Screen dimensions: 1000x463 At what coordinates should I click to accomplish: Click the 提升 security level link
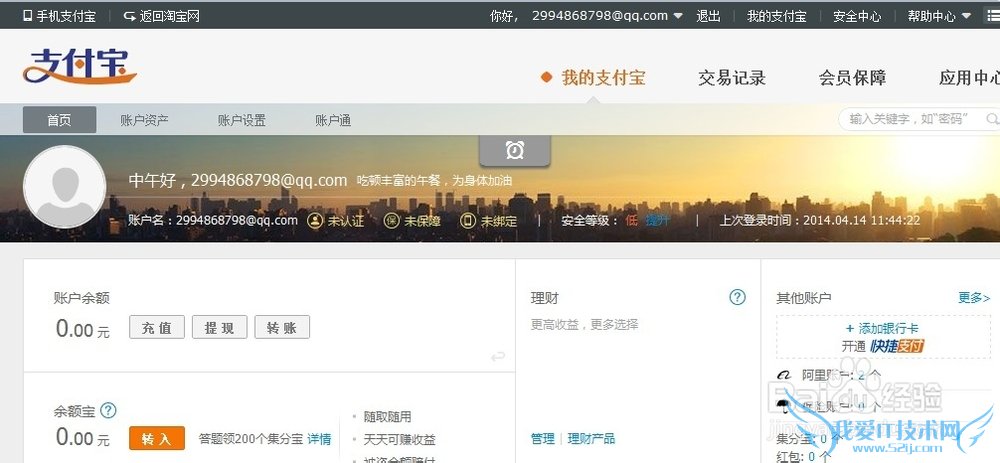coord(658,221)
